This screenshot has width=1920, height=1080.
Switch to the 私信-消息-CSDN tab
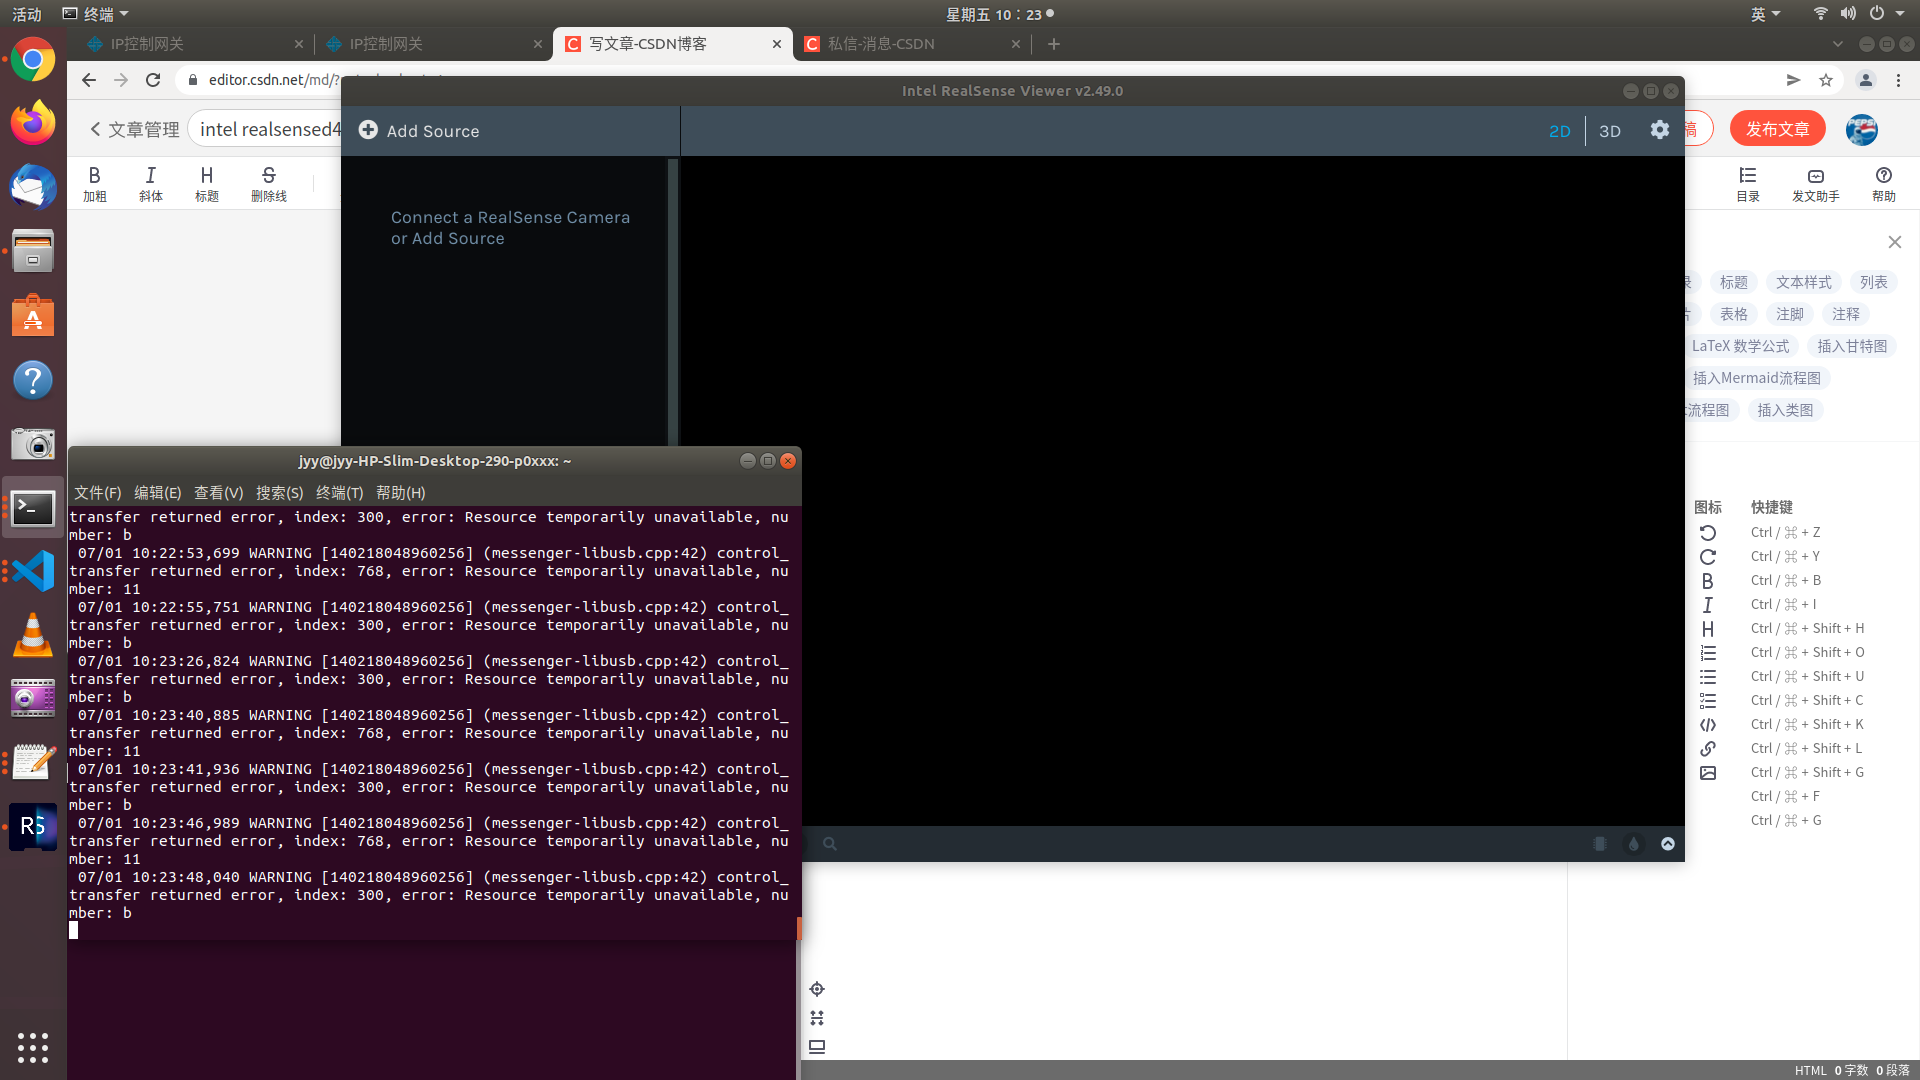coord(880,44)
